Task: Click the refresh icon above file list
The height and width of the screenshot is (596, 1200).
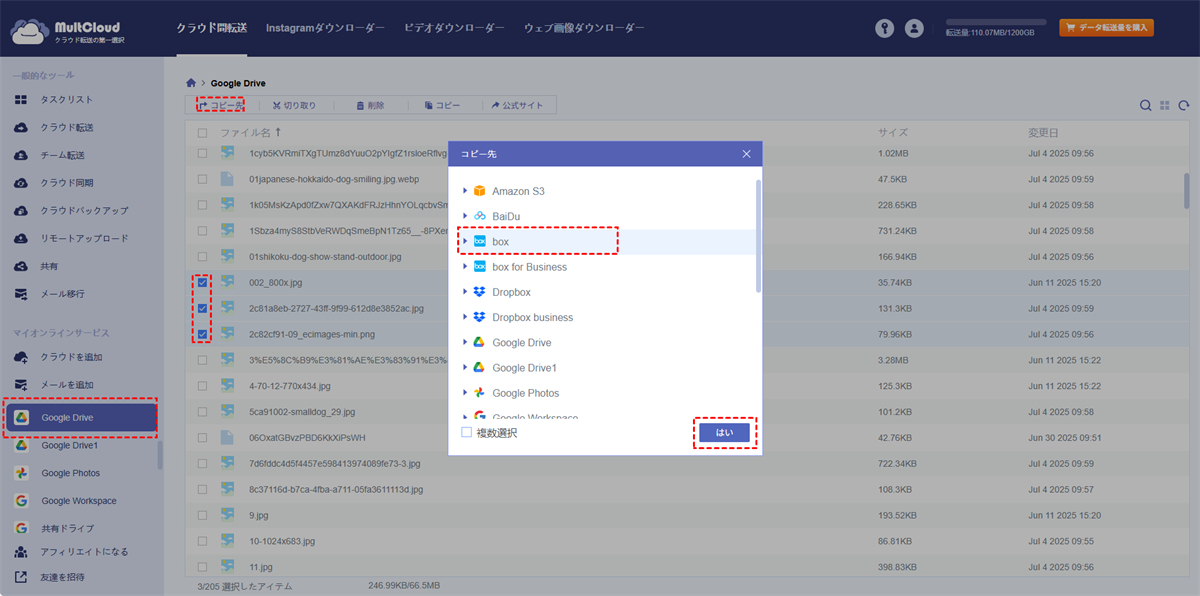Action: pyautogui.click(x=1184, y=105)
